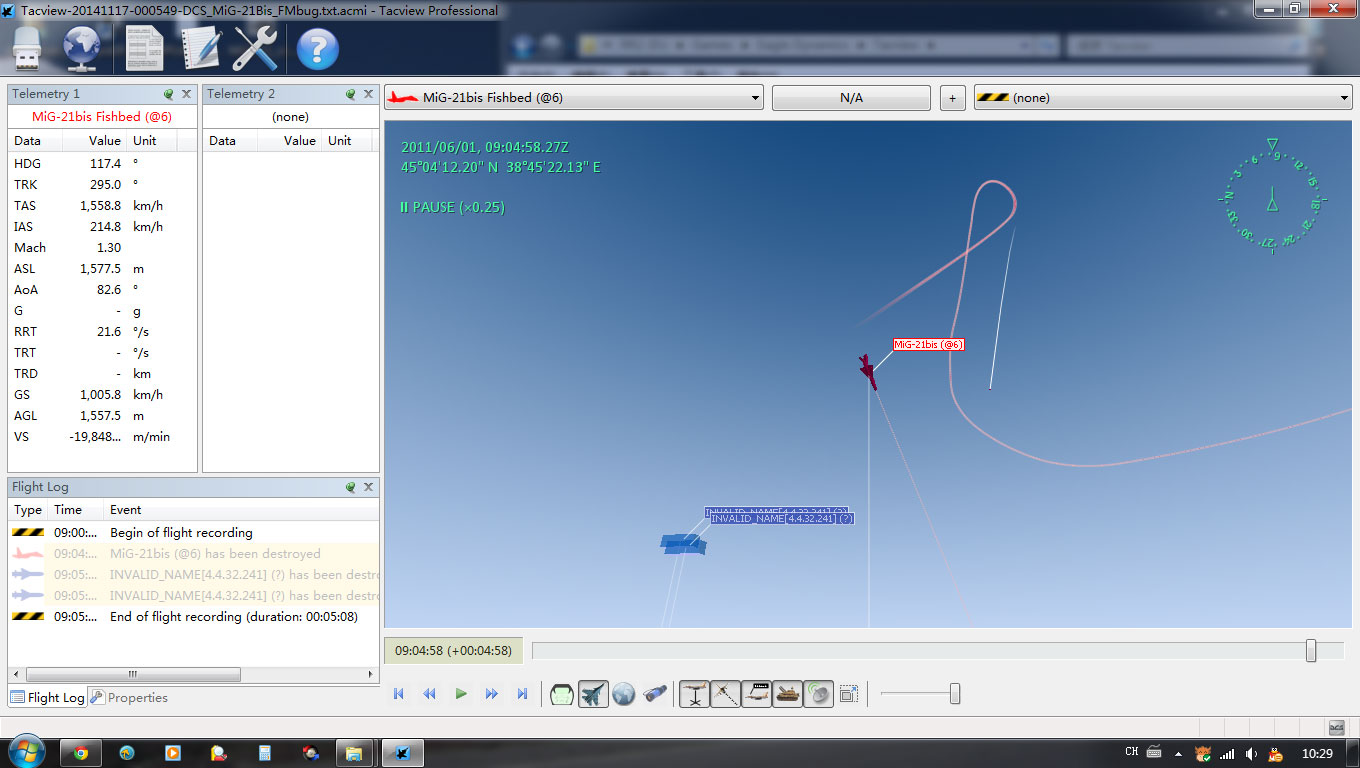This screenshot has width=1360, height=768.
Task: Open the document report toolbar icon
Action: click(146, 49)
